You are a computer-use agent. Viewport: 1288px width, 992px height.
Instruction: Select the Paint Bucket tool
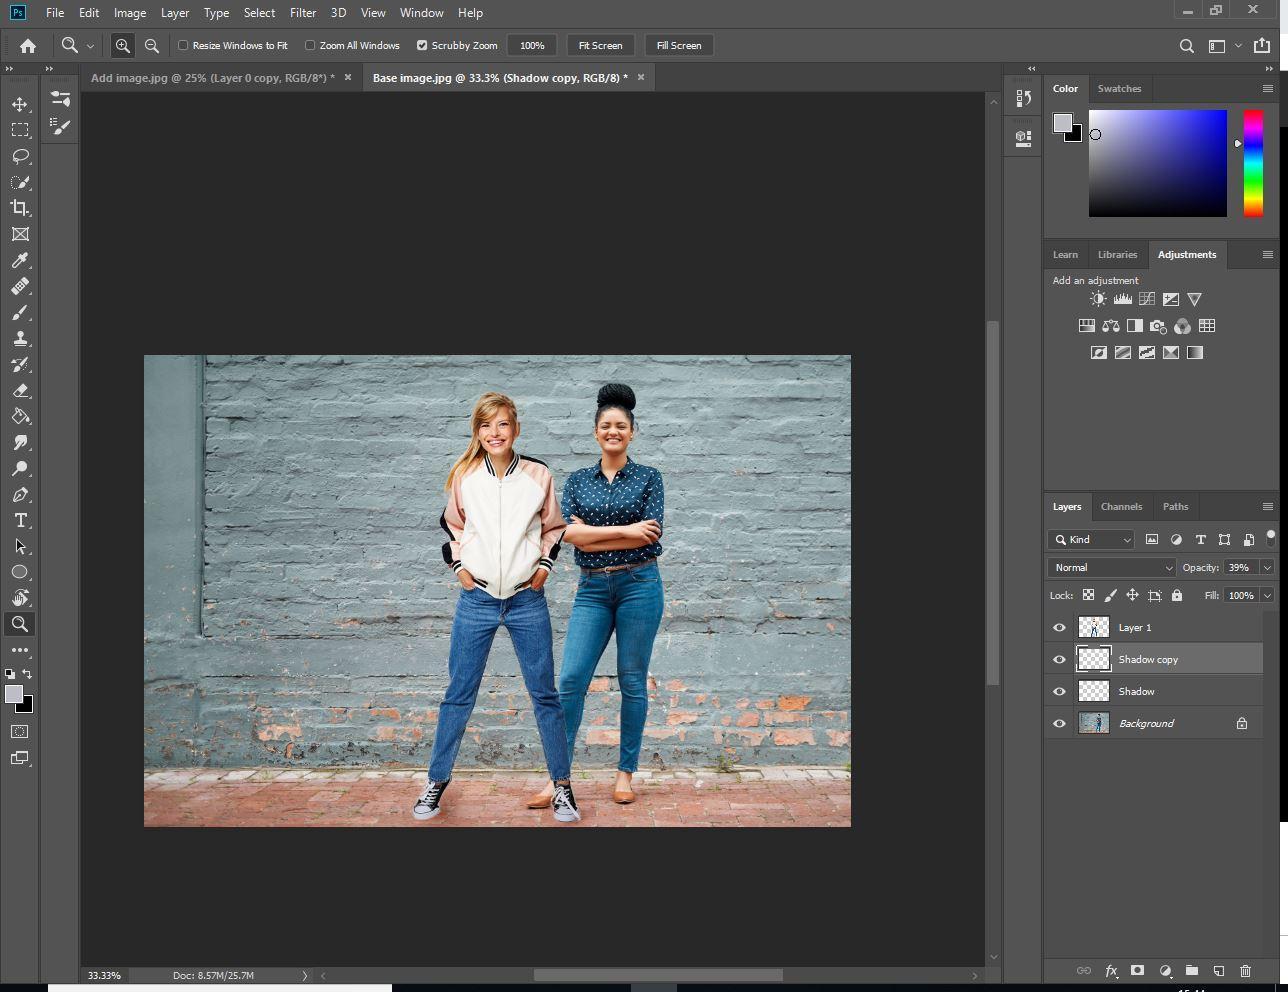pos(20,416)
